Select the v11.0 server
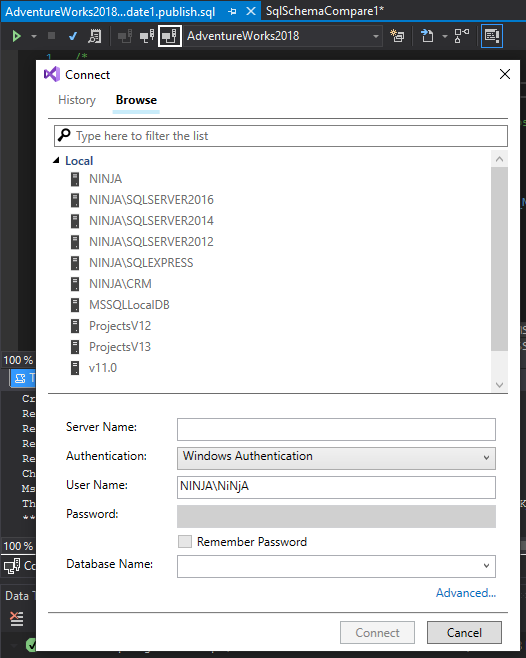Image resolution: width=526 pixels, height=658 pixels. [103, 368]
